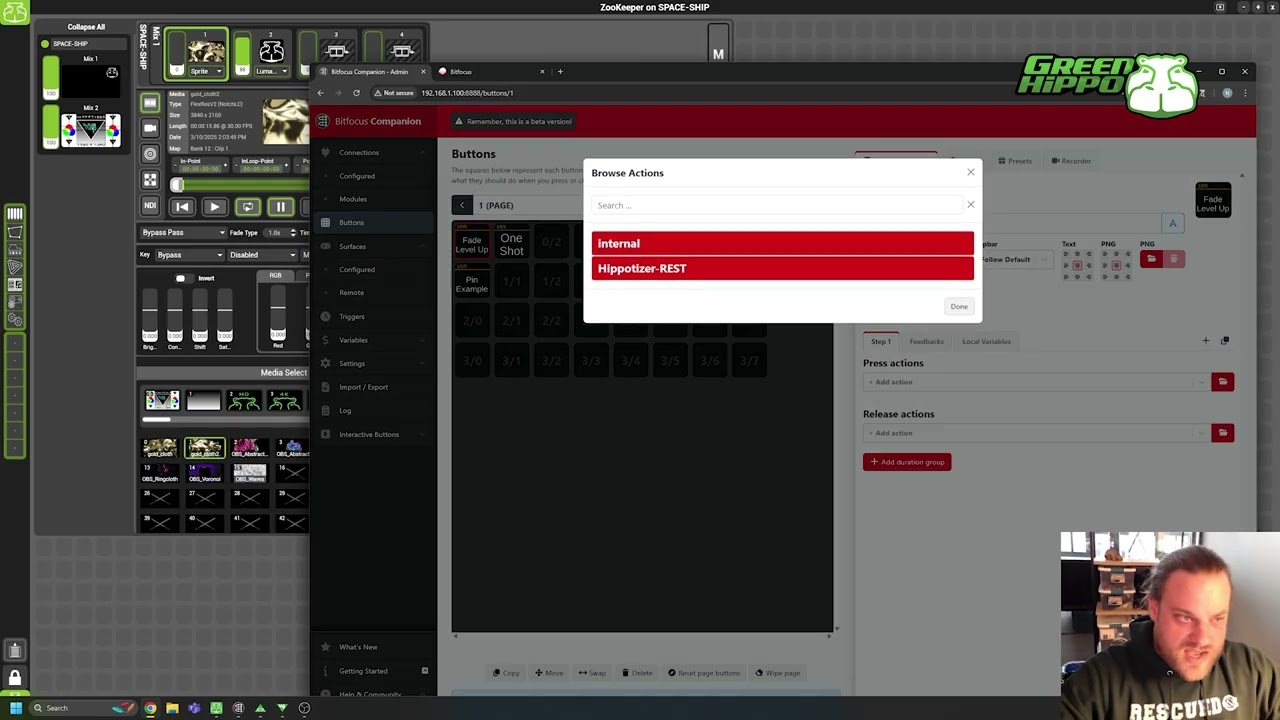Click the text font A icon

pyautogui.click(x=1173, y=223)
